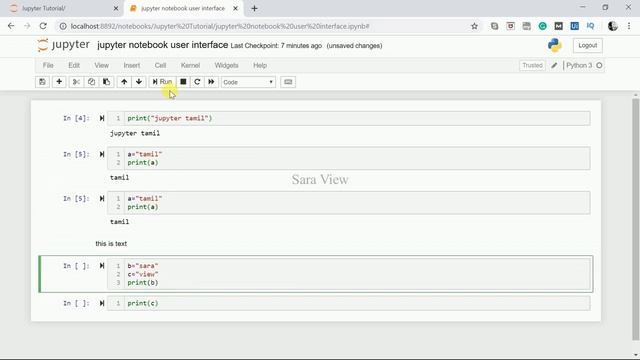Open a new browser tab
The height and width of the screenshot is (360, 640).
pyautogui.click(x=254, y=9)
